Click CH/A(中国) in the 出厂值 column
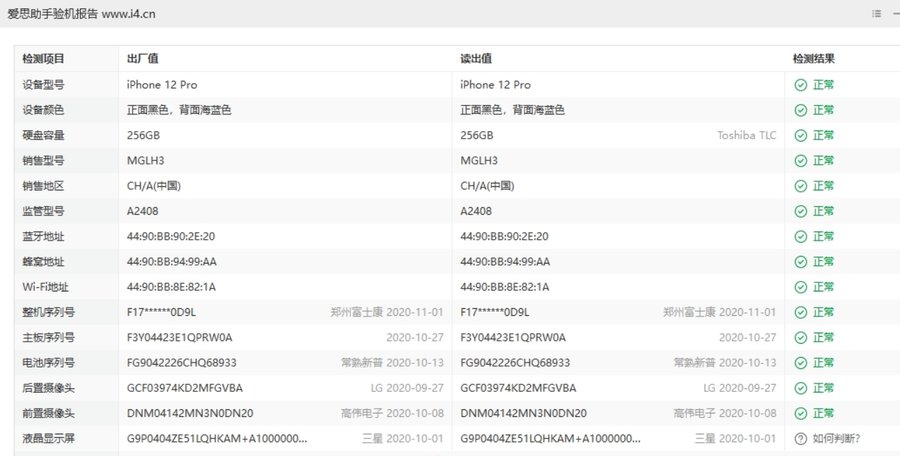Screen dimensions: 900x456 (154, 186)
